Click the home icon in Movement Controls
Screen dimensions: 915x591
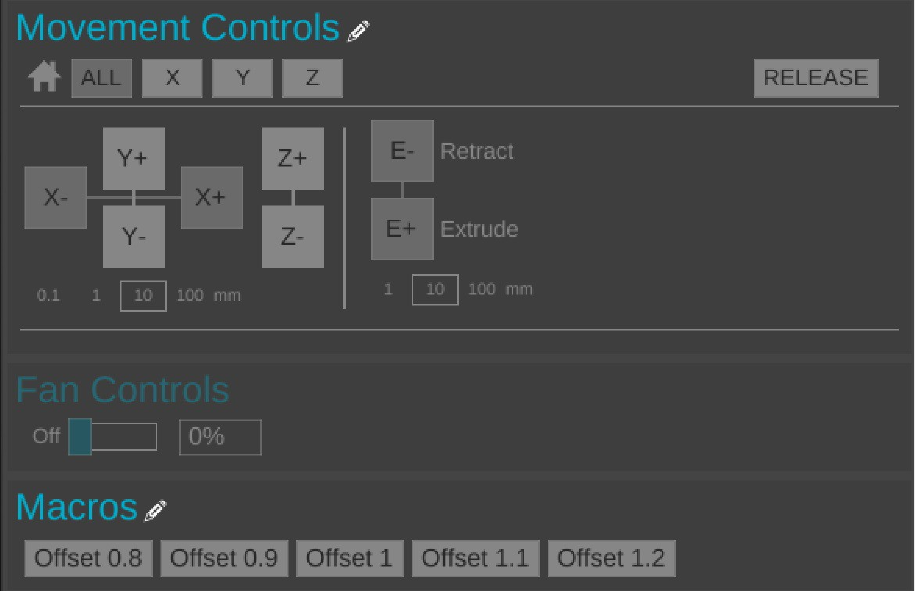pyautogui.click(x=43, y=77)
